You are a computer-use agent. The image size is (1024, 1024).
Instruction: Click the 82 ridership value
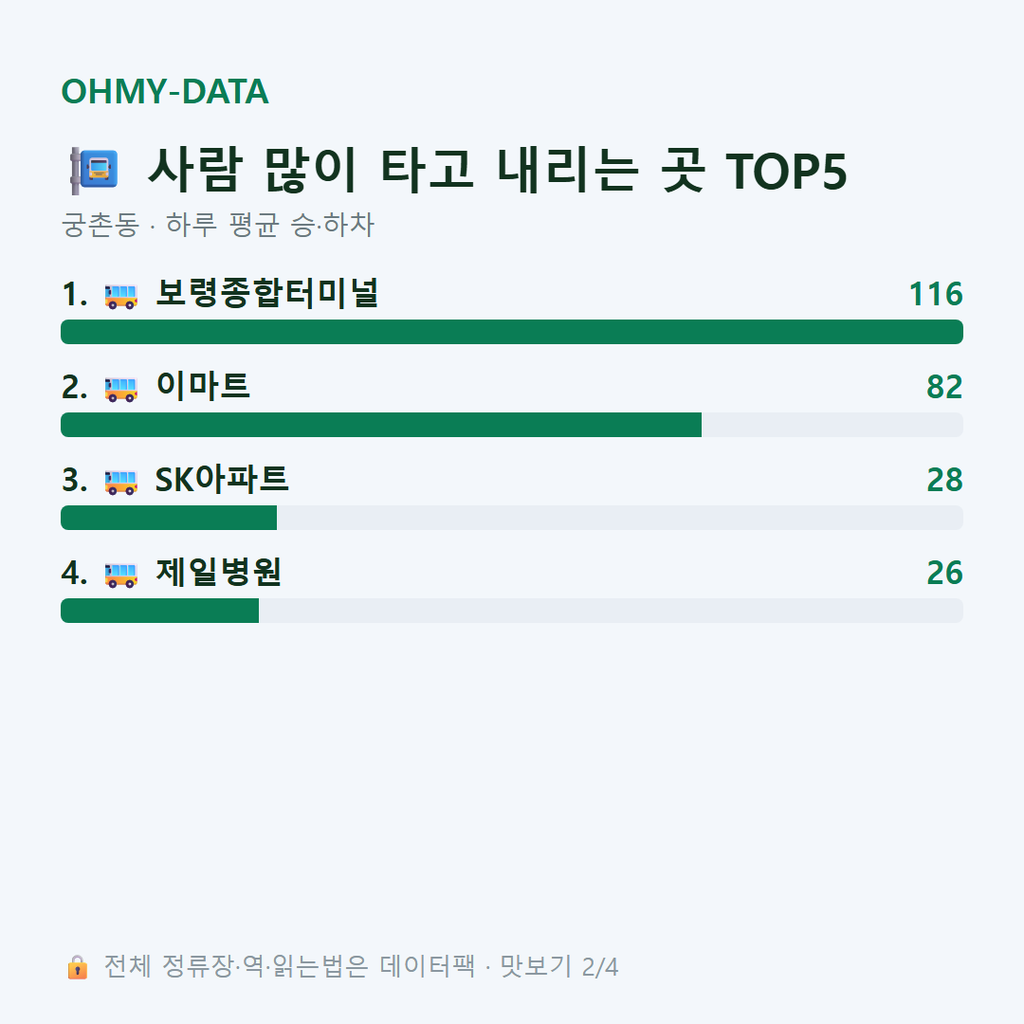coord(944,387)
